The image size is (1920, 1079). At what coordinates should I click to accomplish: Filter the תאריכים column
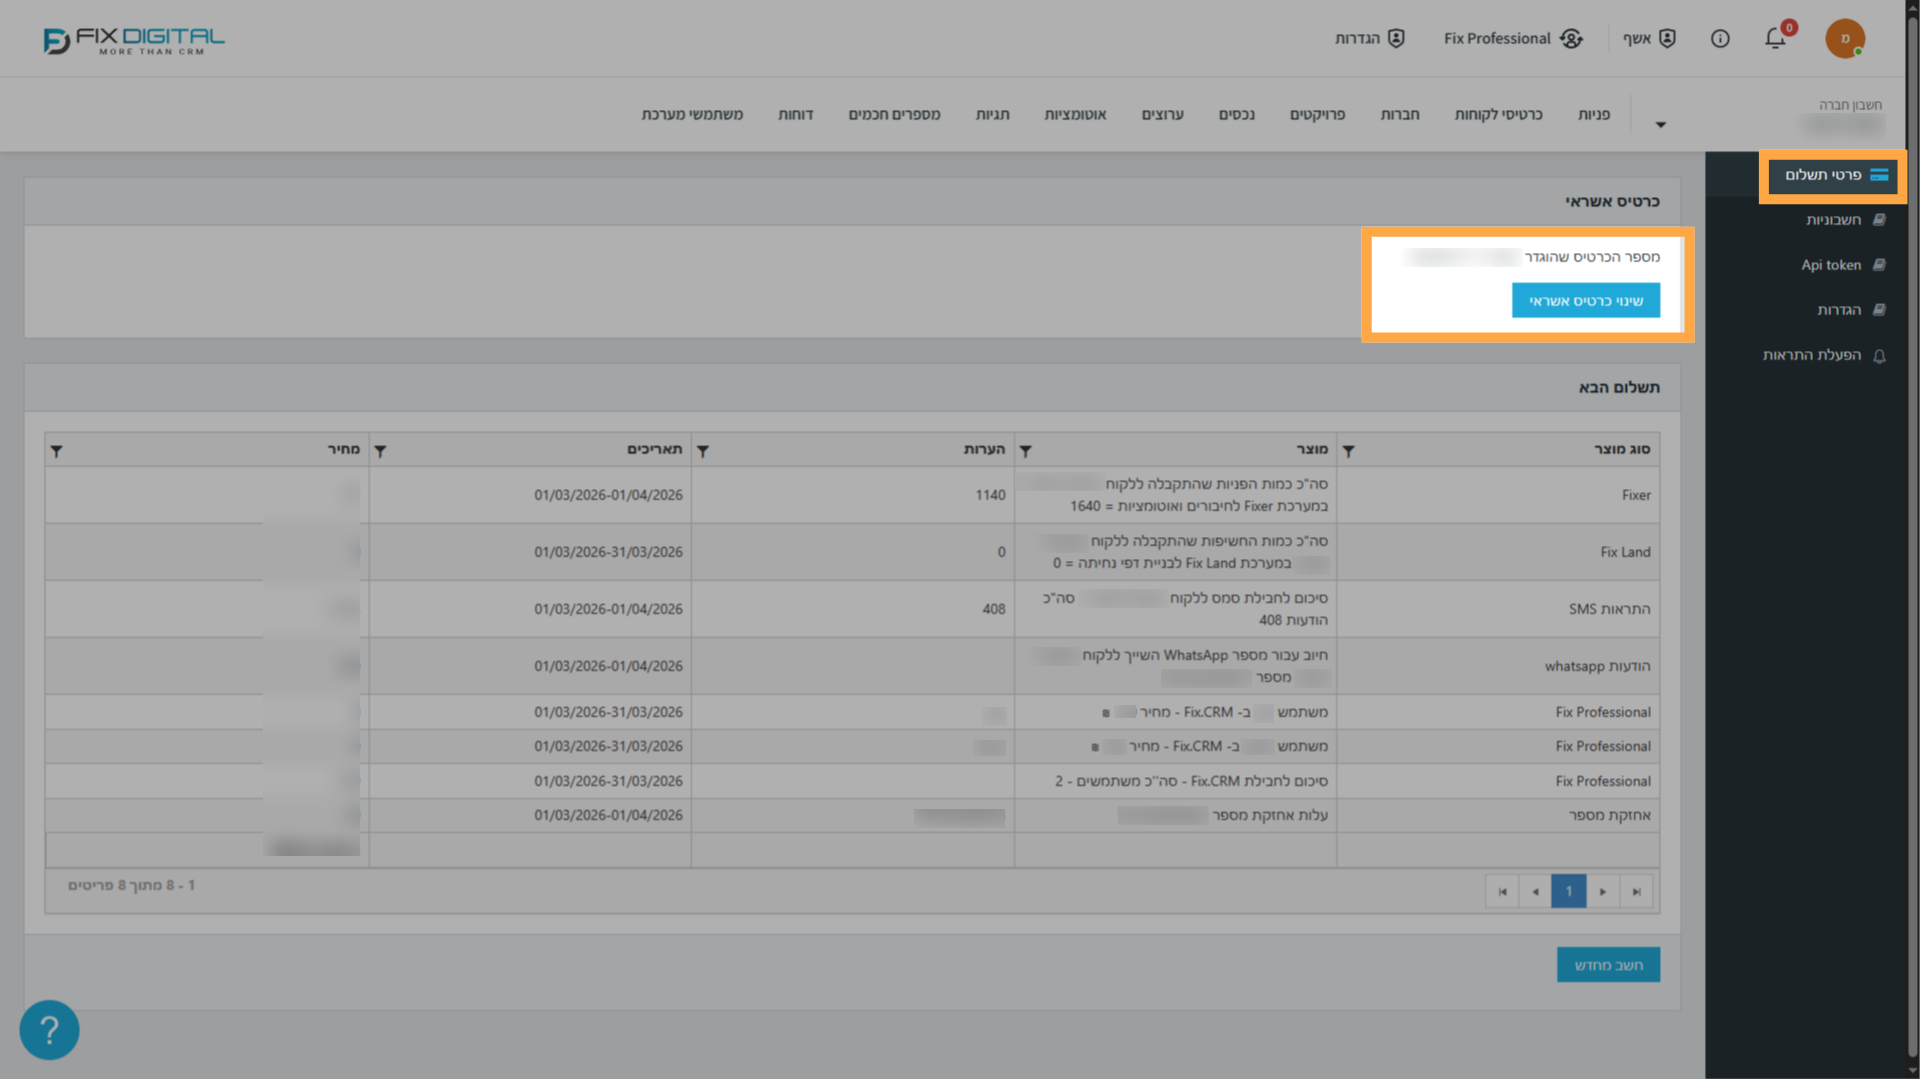click(x=380, y=451)
